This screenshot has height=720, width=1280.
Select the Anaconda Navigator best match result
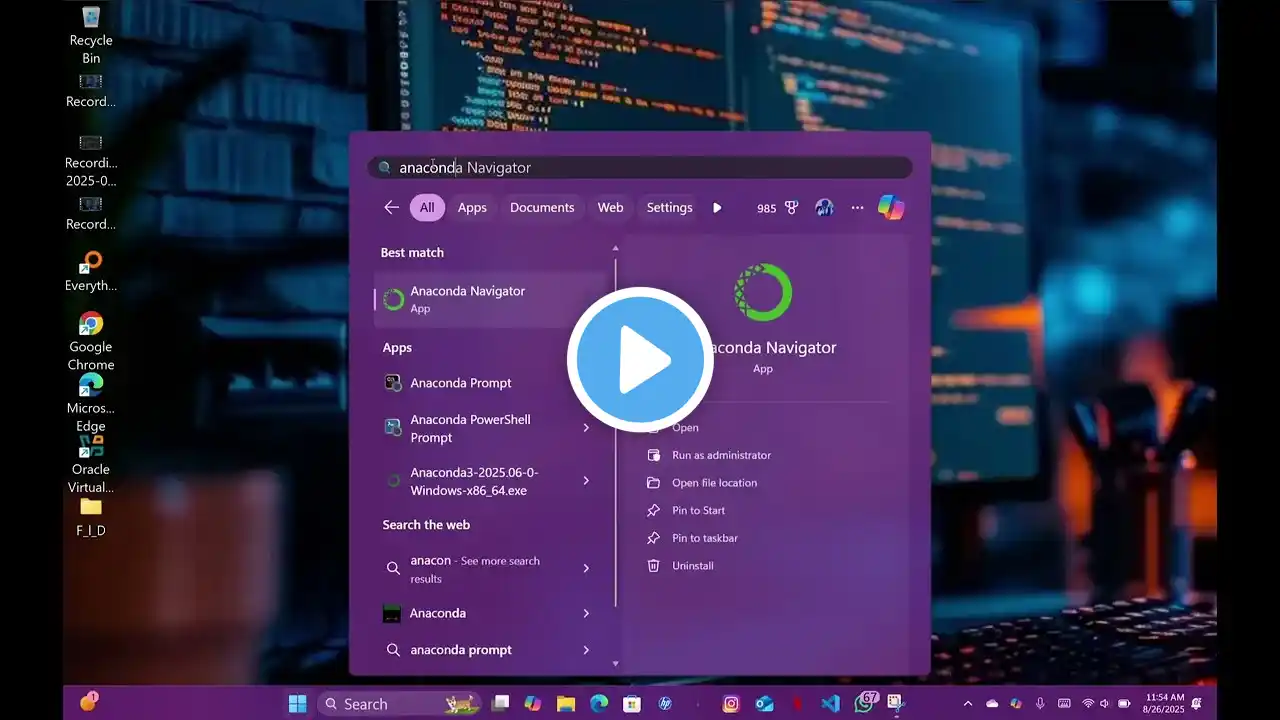click(490, 299)
